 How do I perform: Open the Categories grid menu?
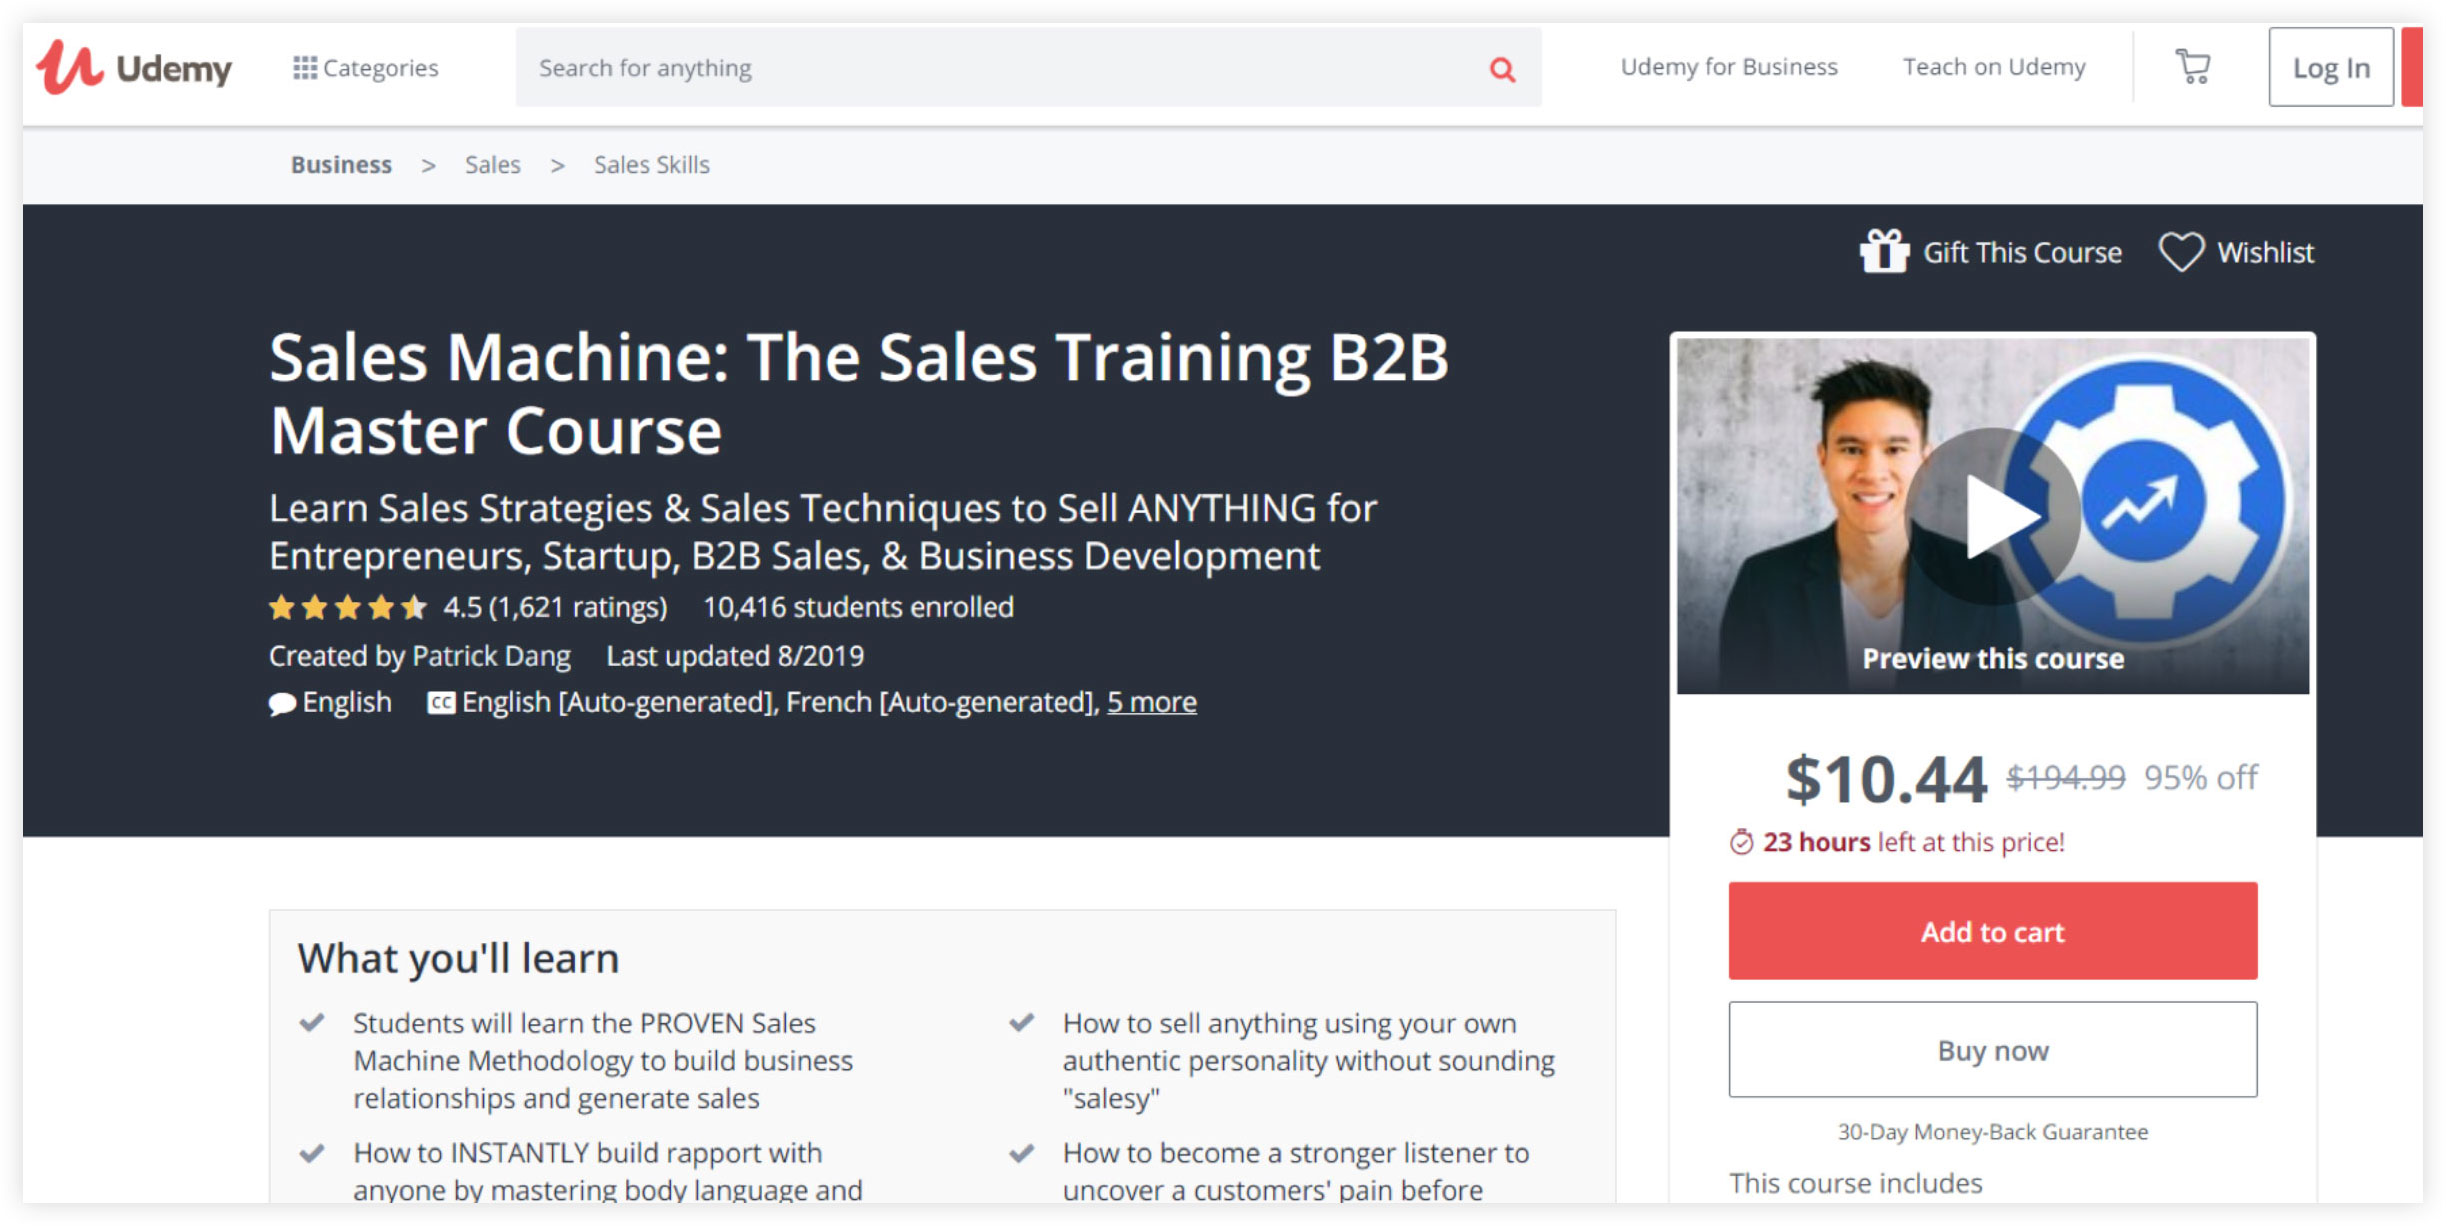click(365, 68)
